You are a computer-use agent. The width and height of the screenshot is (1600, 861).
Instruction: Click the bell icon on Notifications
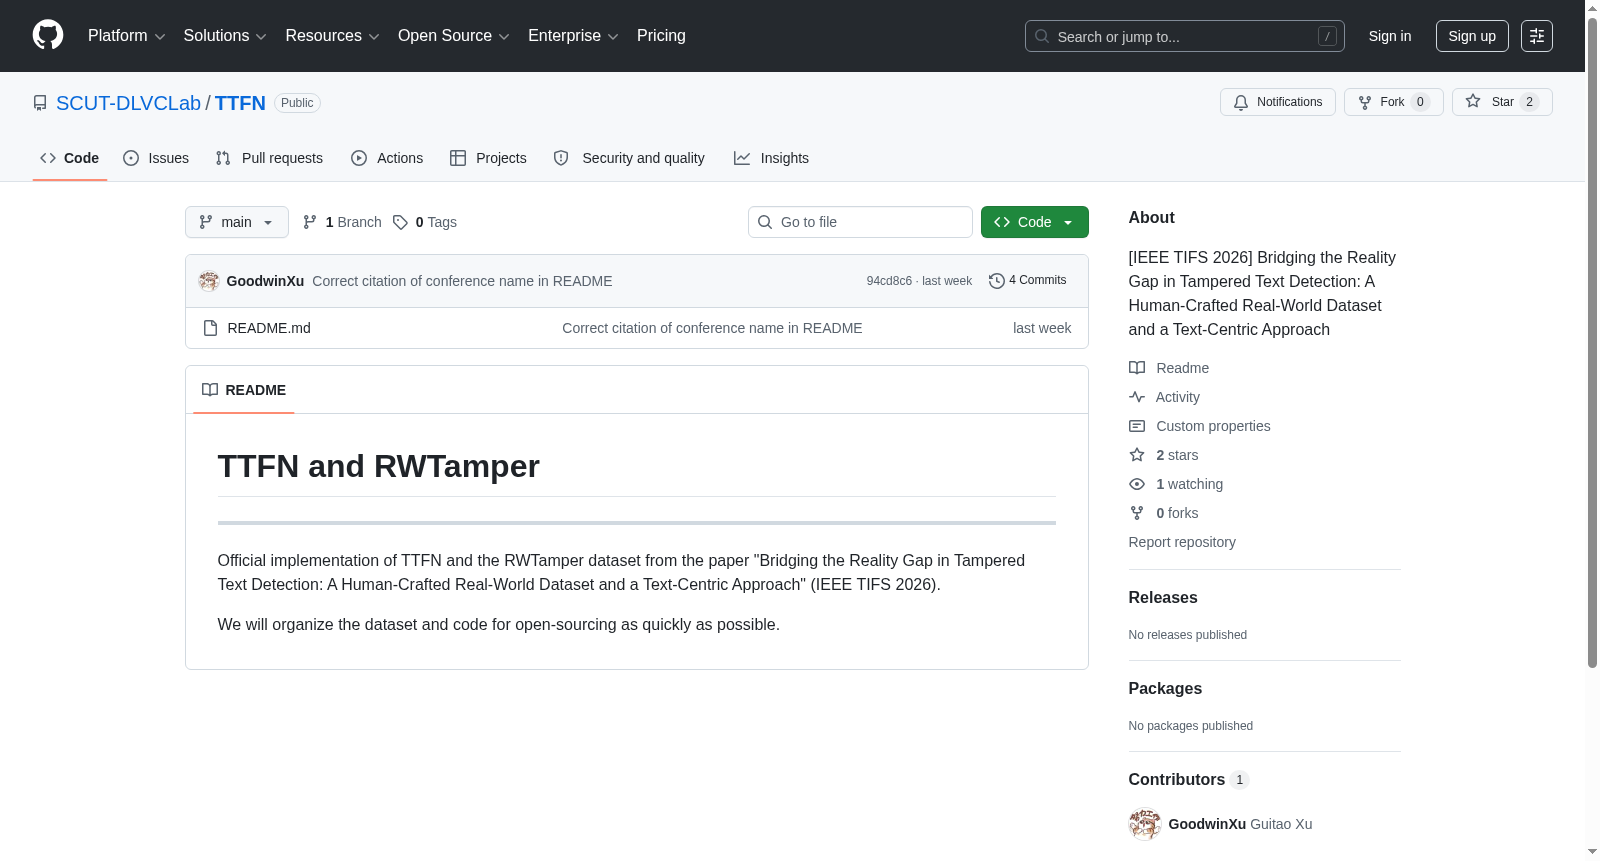click(x=1241, y=102)
